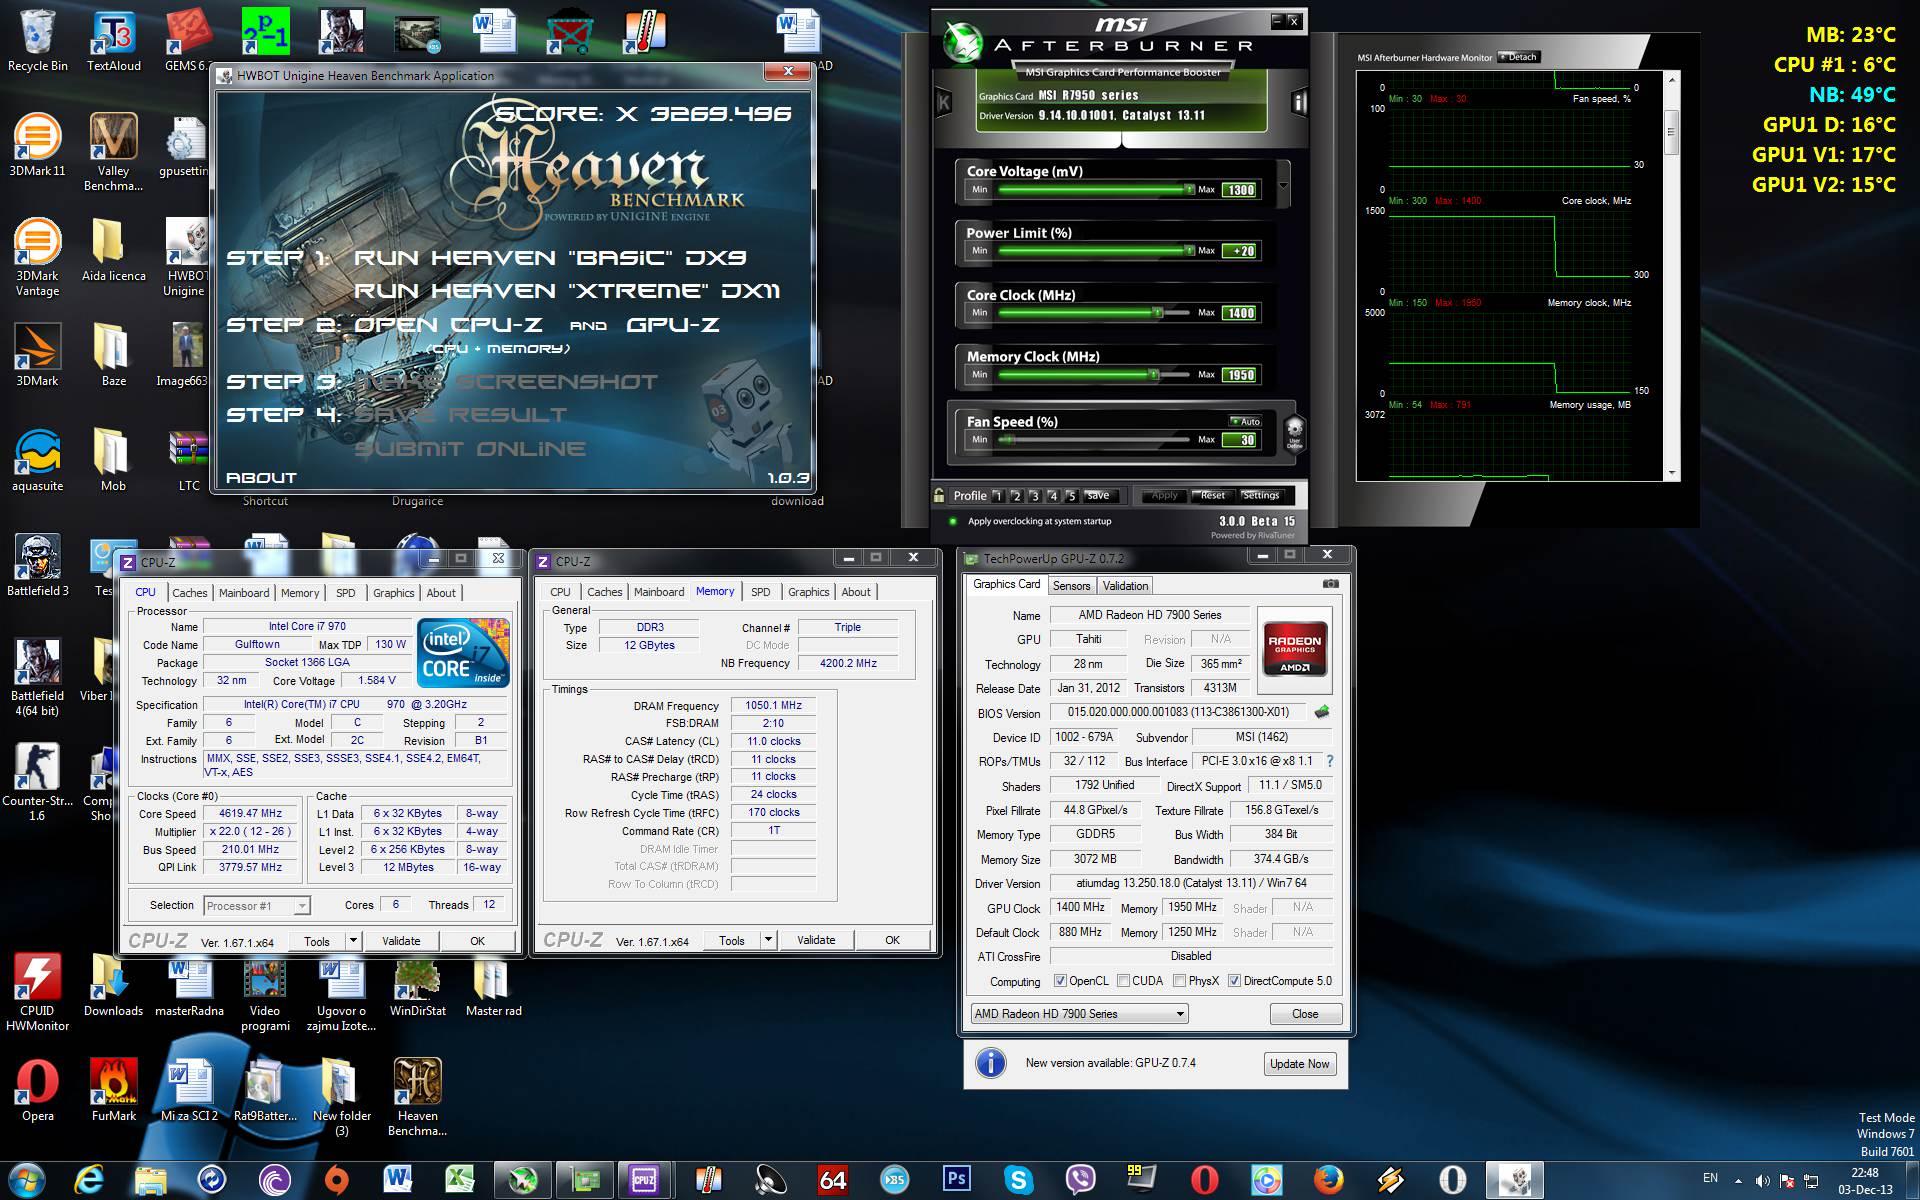Switch to the Sensors tab in GPU-Z

(x=1071, y=586)
